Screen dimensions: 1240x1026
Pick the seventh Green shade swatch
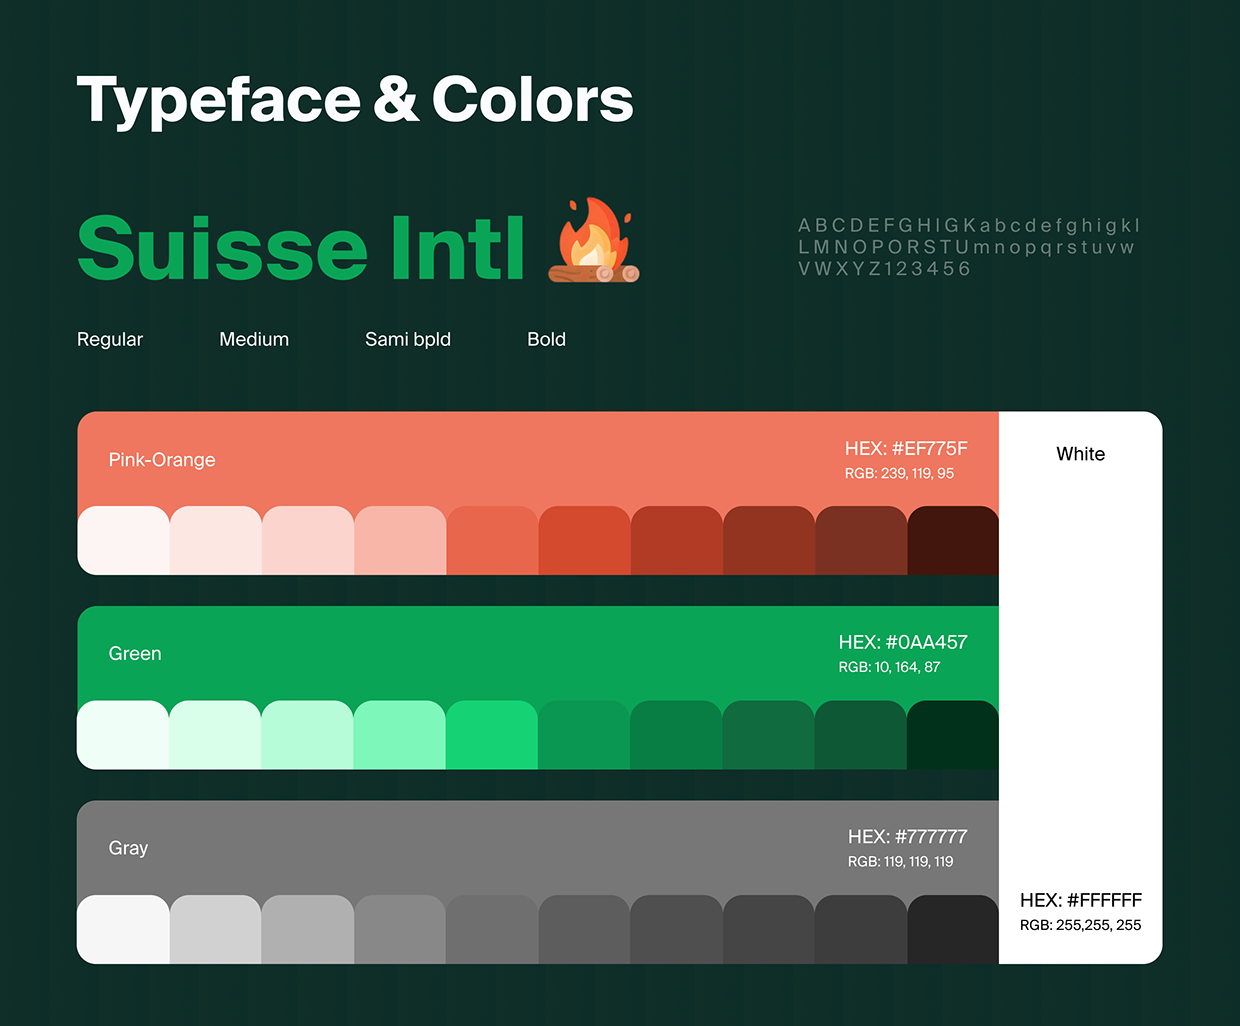[x=676, y=735]
